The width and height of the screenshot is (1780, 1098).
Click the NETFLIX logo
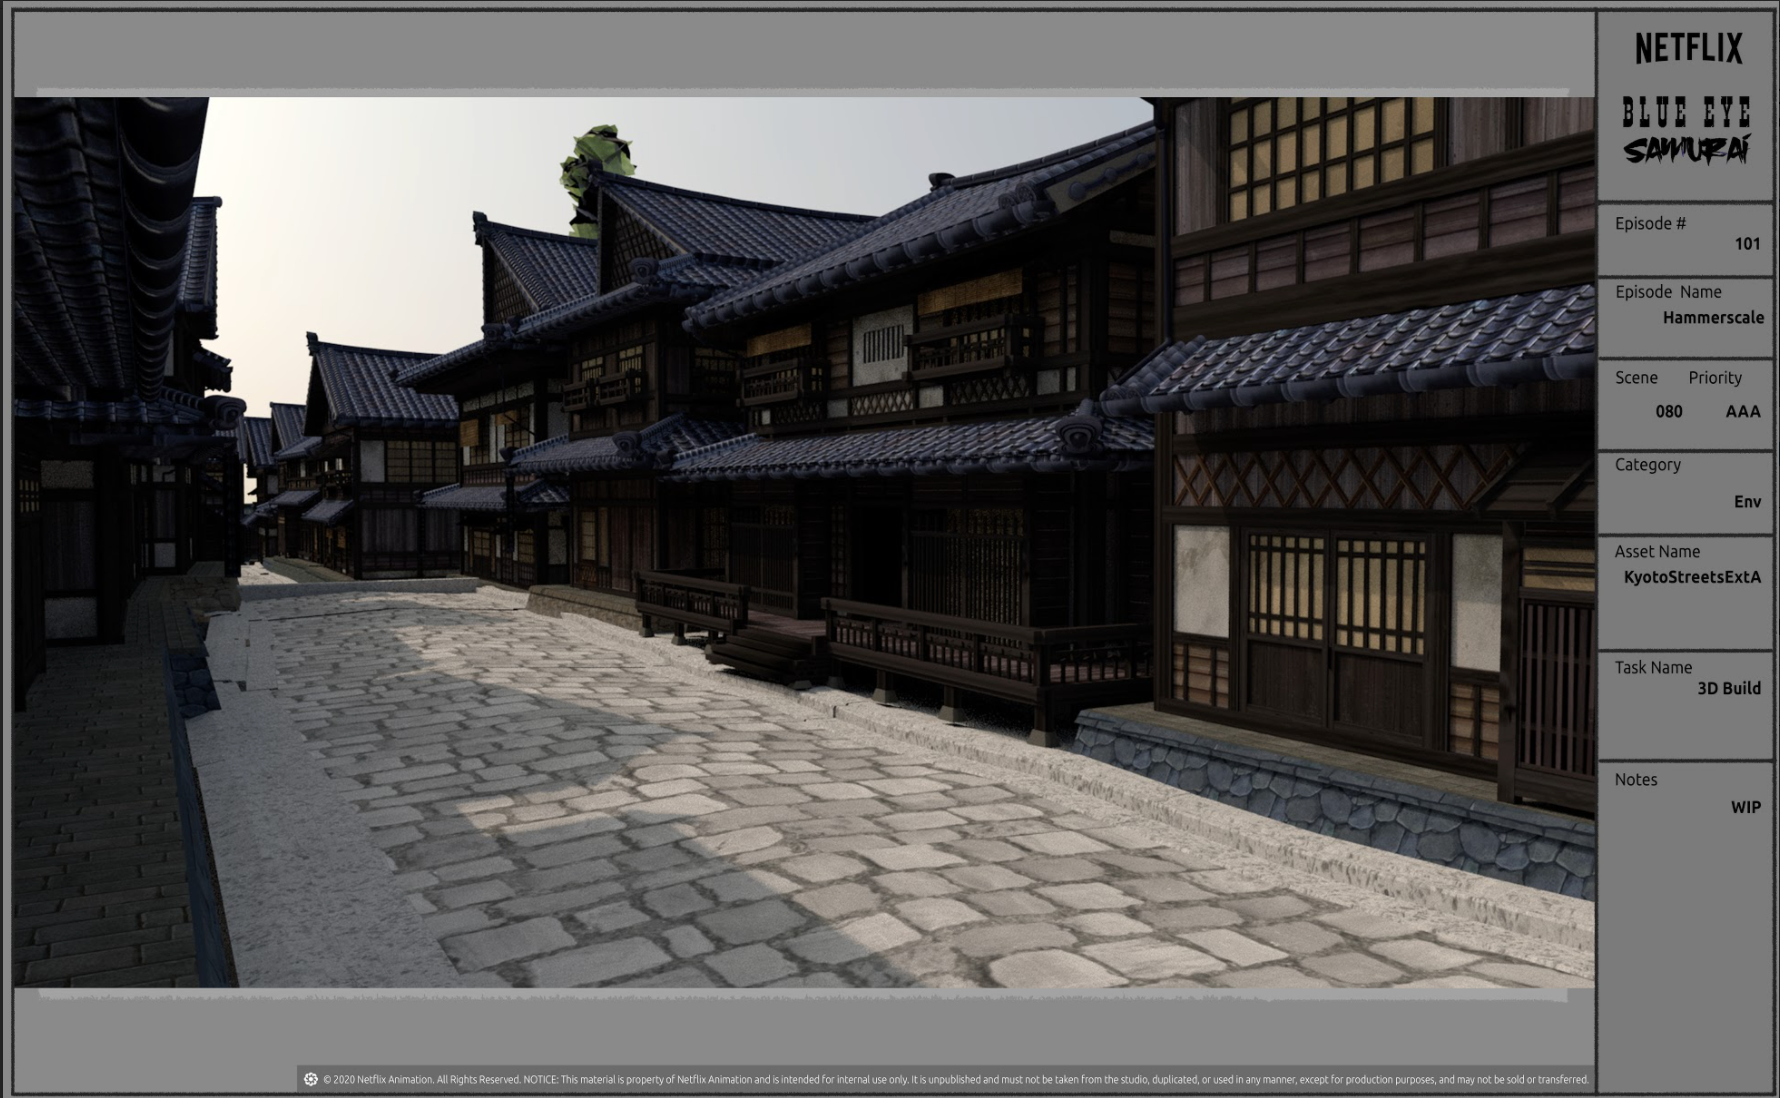click(1688, 48)
